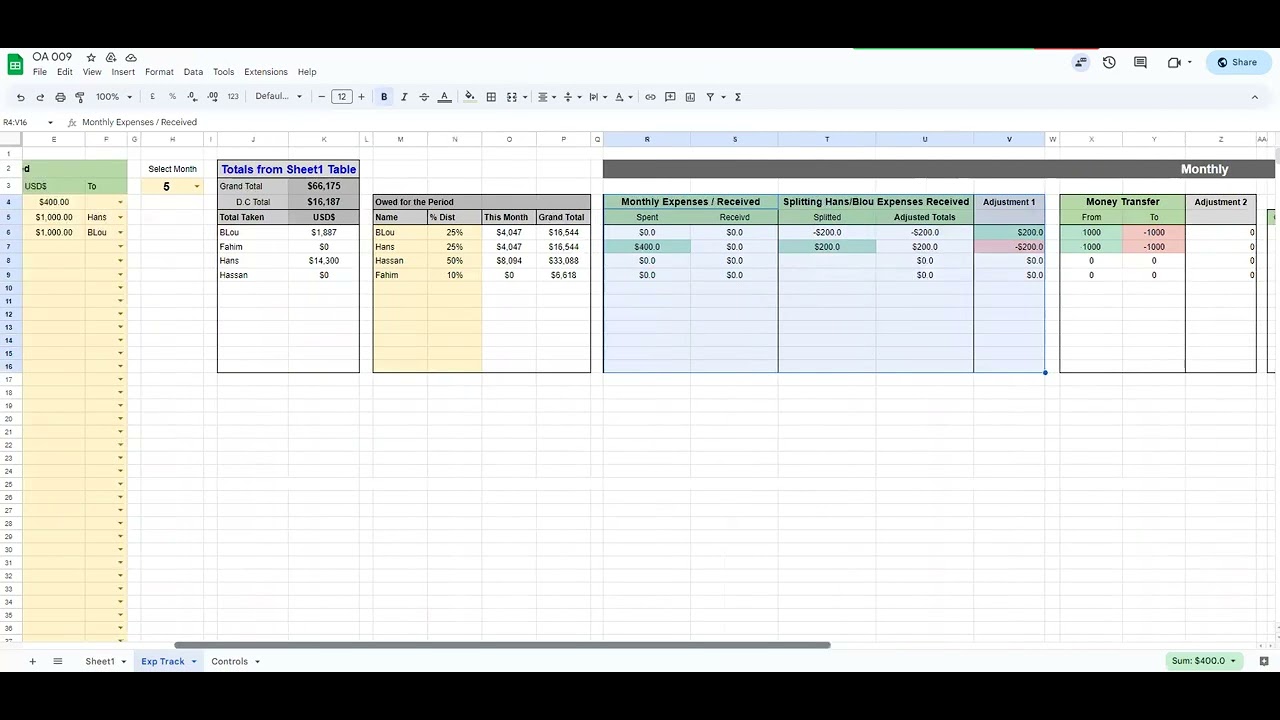Activate the Paint format roller icon

tap(80, 97)
